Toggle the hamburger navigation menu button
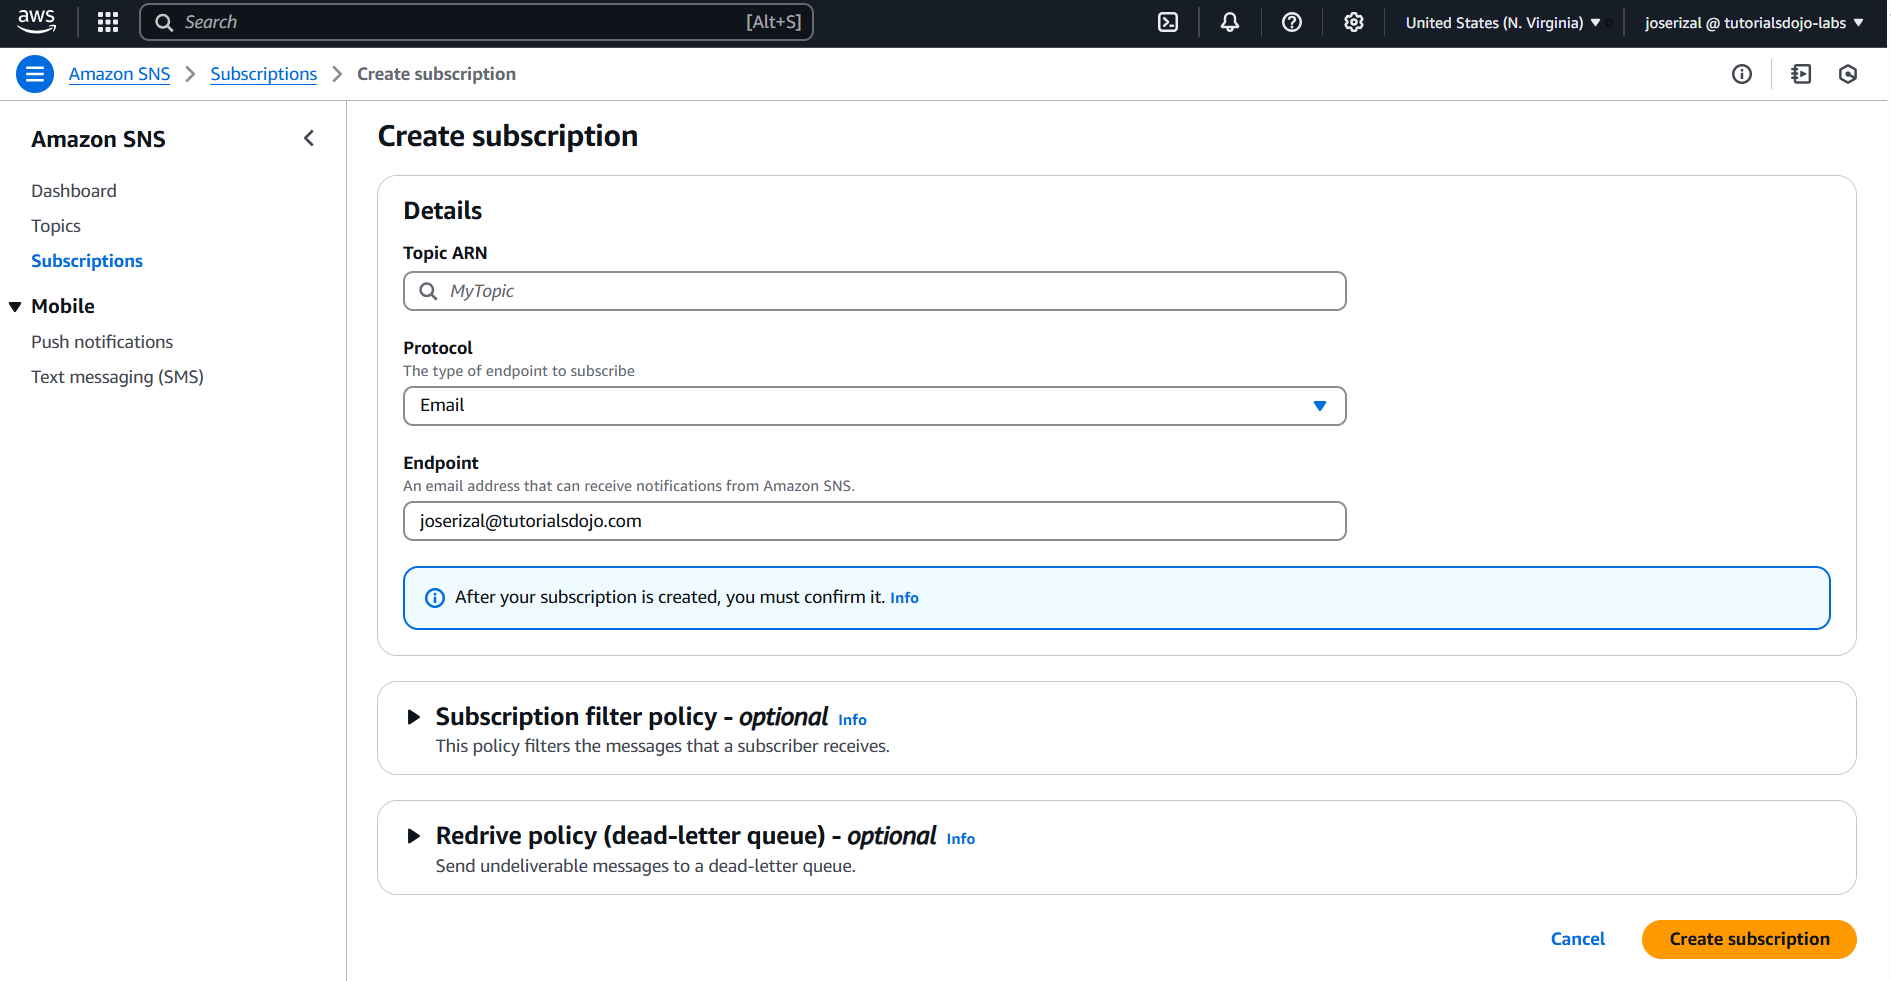The height and width of the screenshot is (981, 1891). [x=35, y=74]
